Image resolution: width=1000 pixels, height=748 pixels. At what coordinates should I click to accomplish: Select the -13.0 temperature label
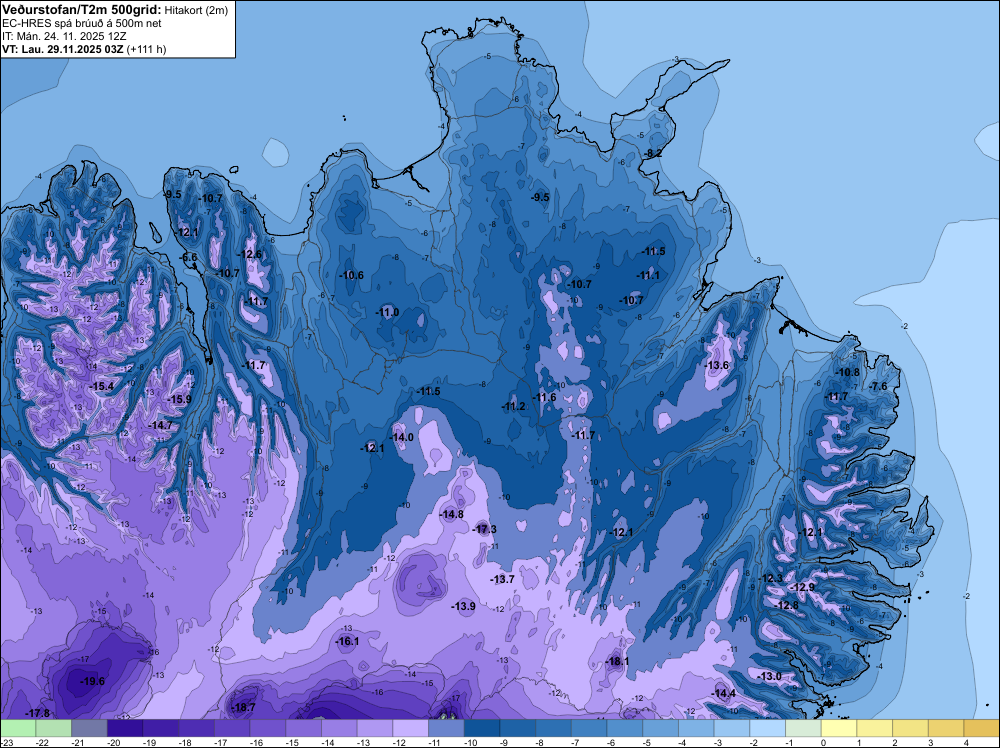click(769, 676)
